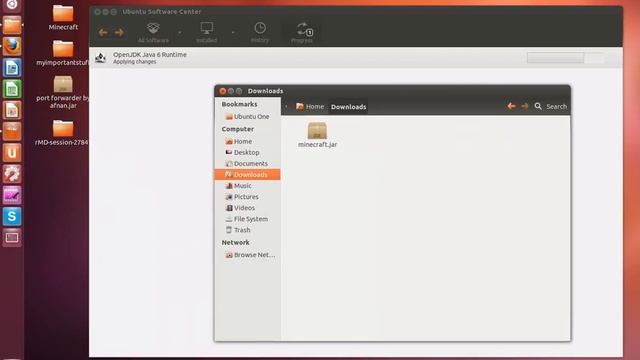Click the OpenJDK install progress bar
The image size is (640, 360).
point(565,58)
